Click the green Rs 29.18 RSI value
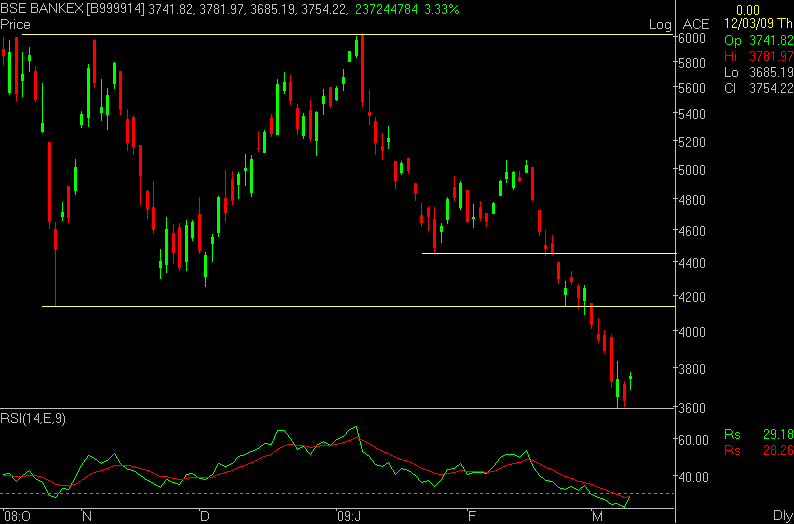 (759, 434)
